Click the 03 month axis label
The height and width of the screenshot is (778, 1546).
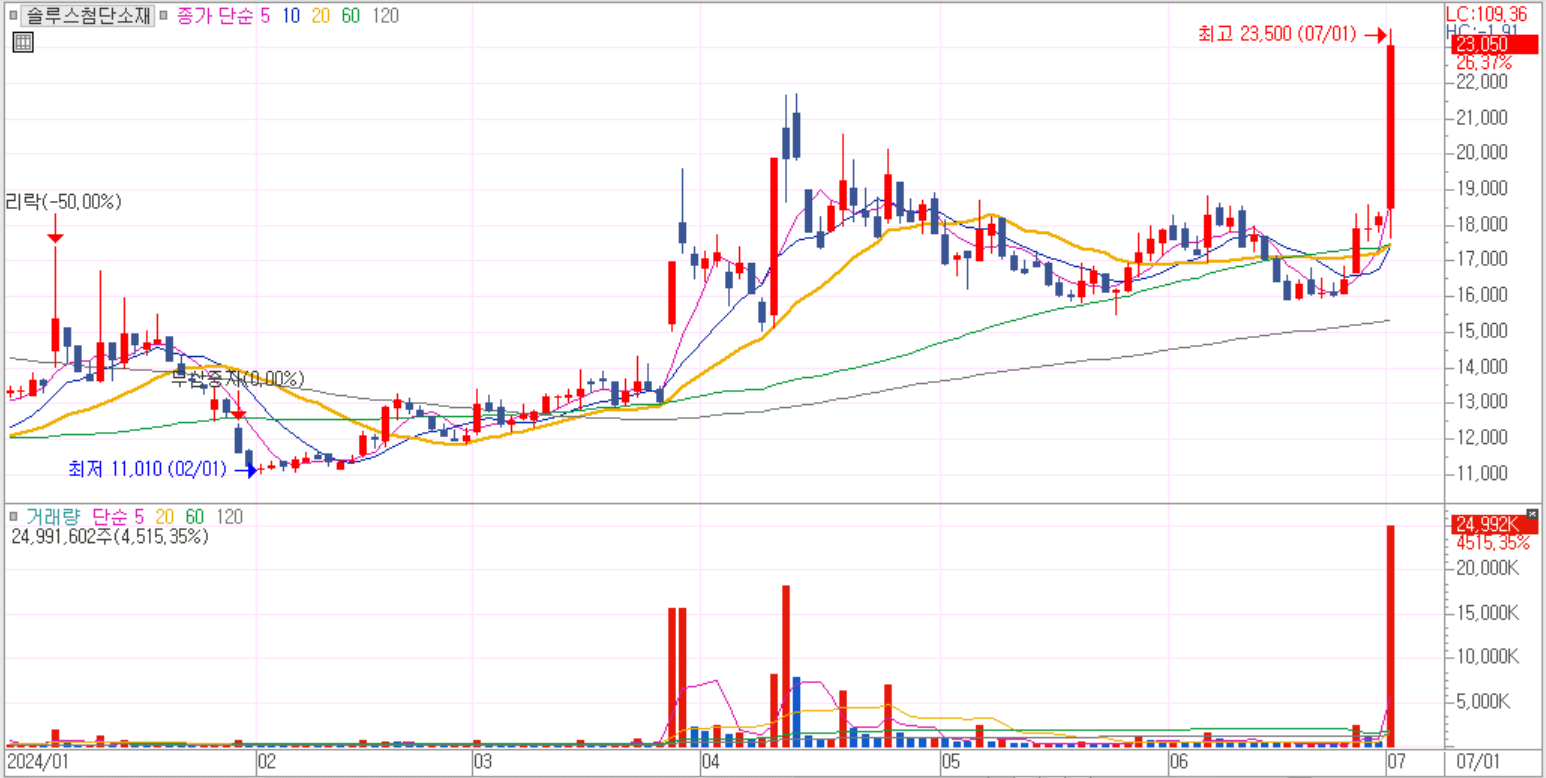click(482, 763)
